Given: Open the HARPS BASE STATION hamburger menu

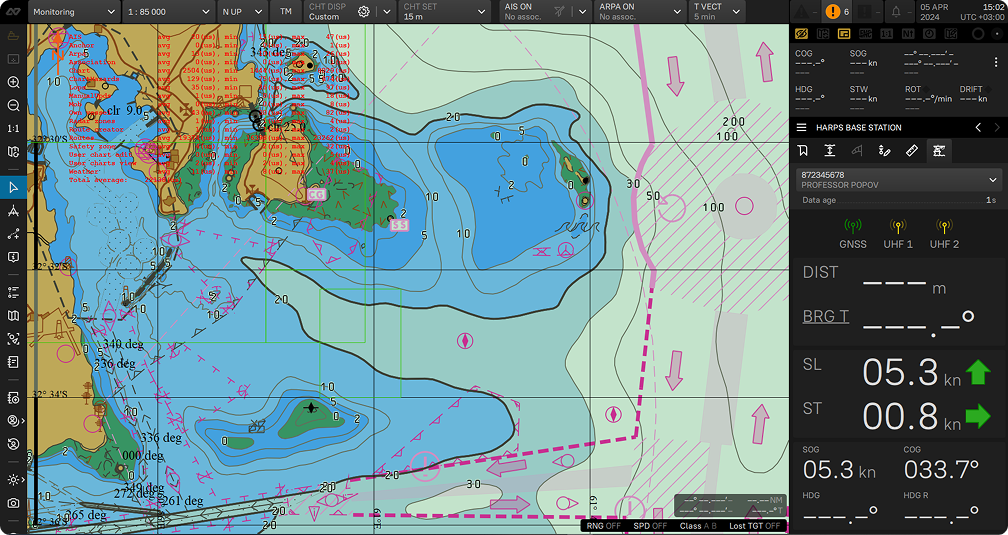Looking at the screenshot, I should [801, 128].
